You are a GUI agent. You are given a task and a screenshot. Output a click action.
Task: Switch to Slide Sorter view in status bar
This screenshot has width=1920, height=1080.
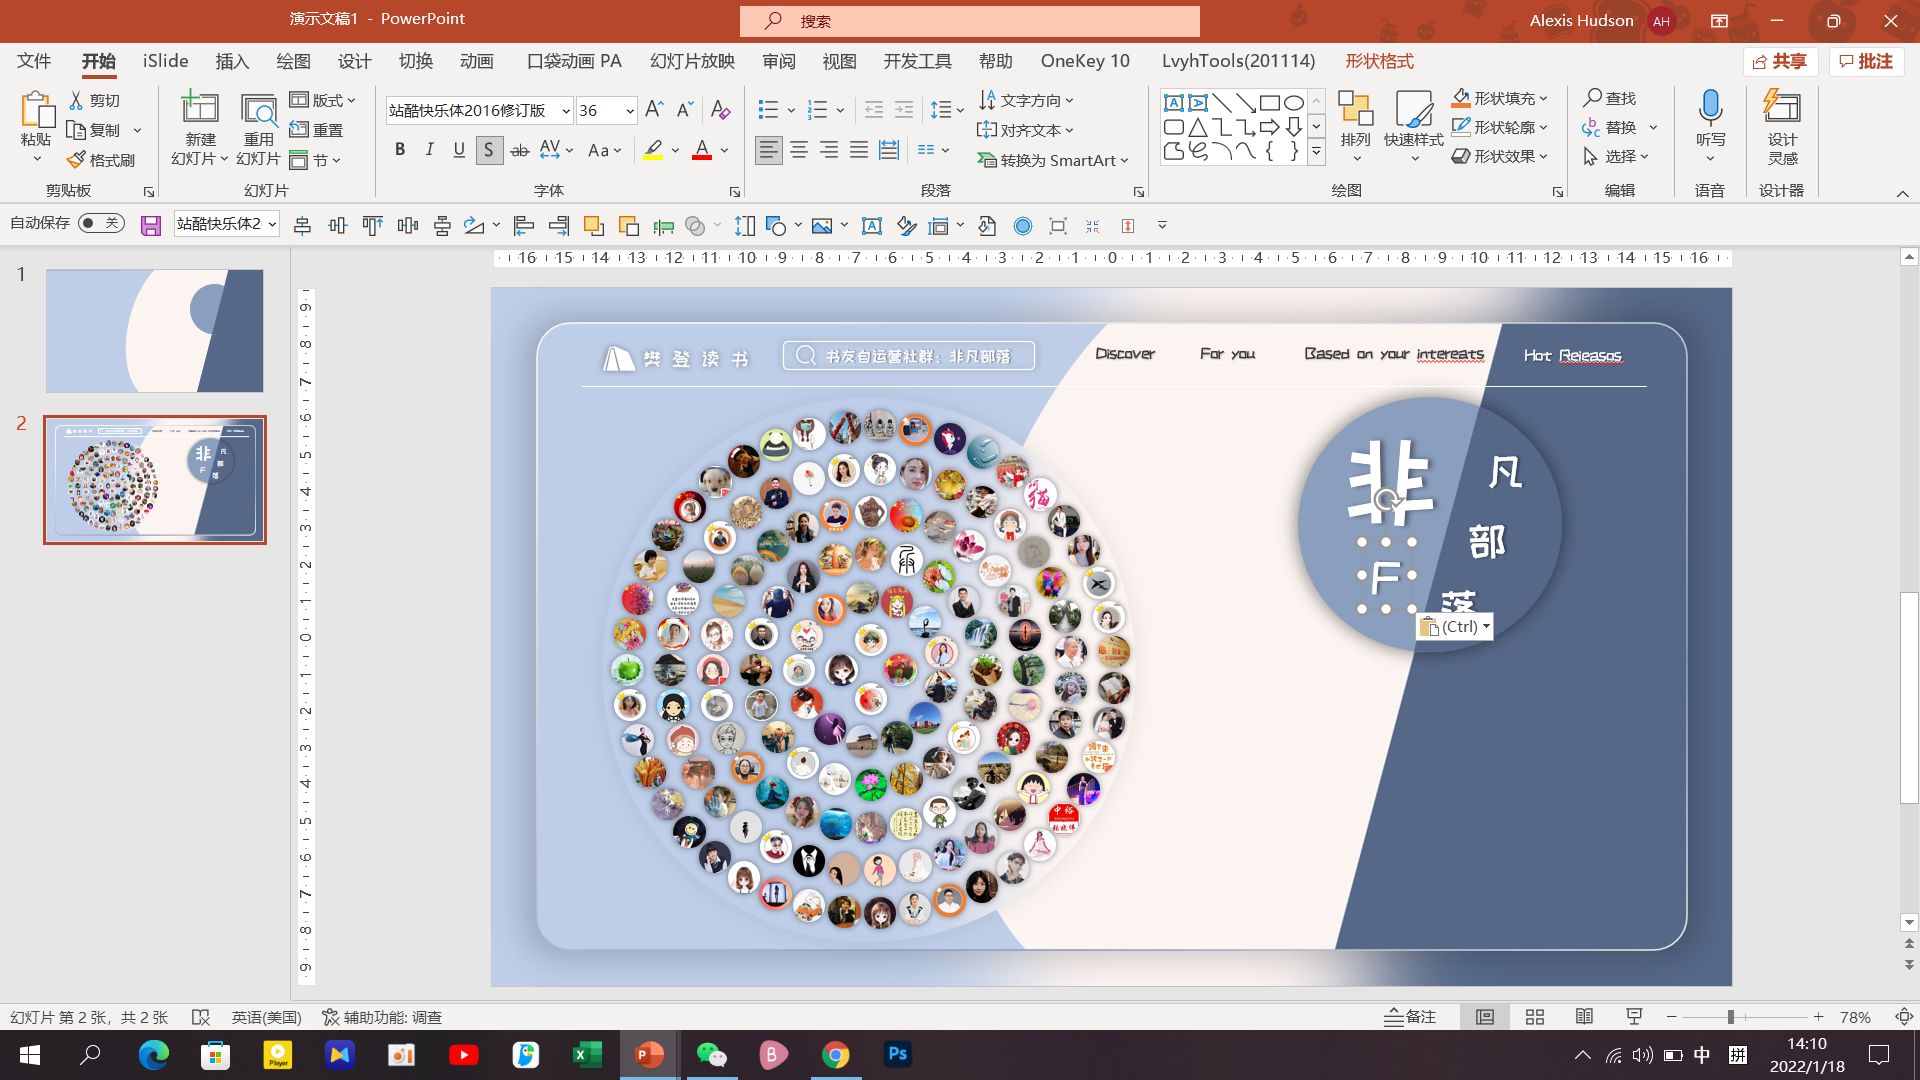[x=1535, y=1017]
